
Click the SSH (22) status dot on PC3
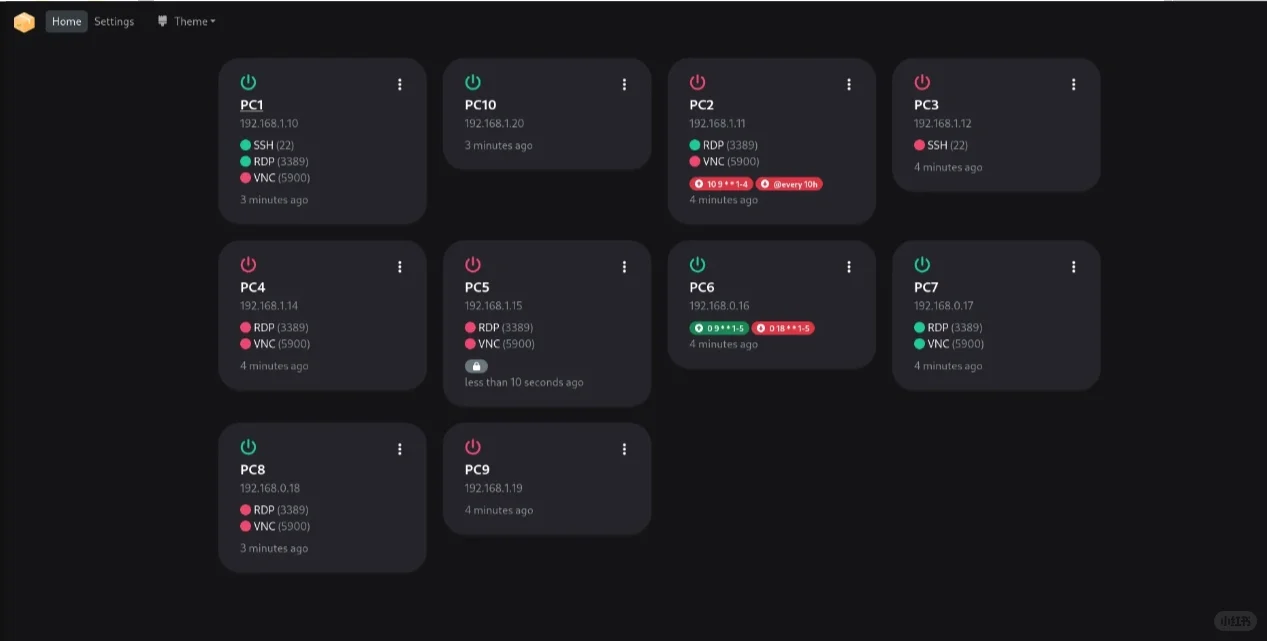click(x=919, y=145)
